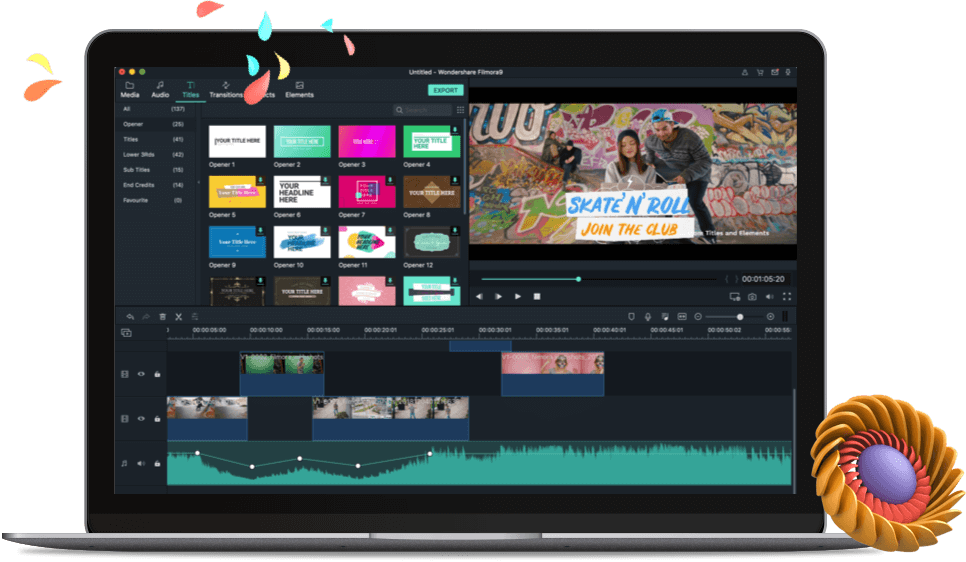Click the play button with bar
The width and height of the screenshot is (966, 562).
point(498,296)
